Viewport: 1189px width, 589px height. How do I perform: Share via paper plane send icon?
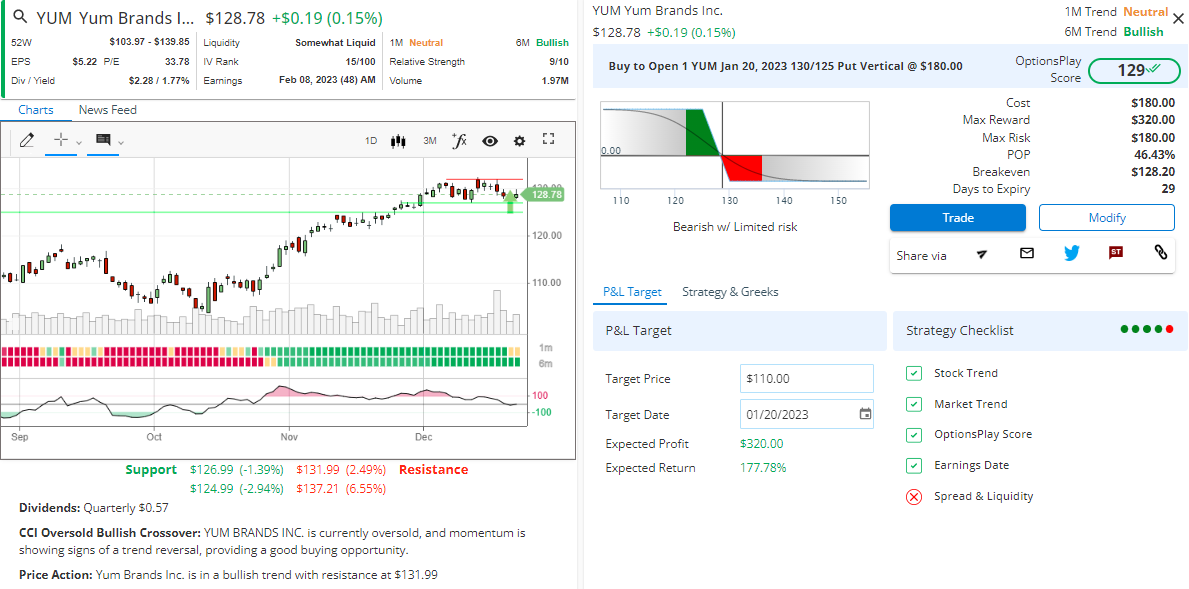coord(982,254)
